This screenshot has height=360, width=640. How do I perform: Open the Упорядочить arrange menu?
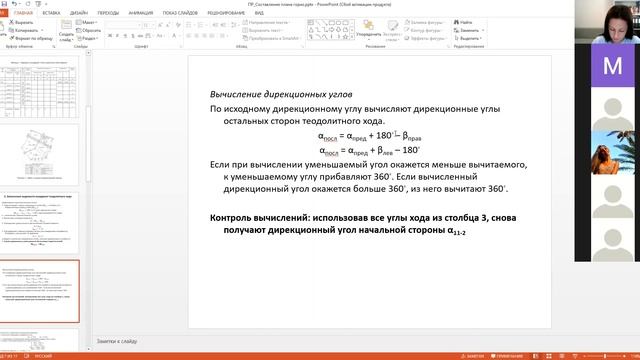click(369, 29)
